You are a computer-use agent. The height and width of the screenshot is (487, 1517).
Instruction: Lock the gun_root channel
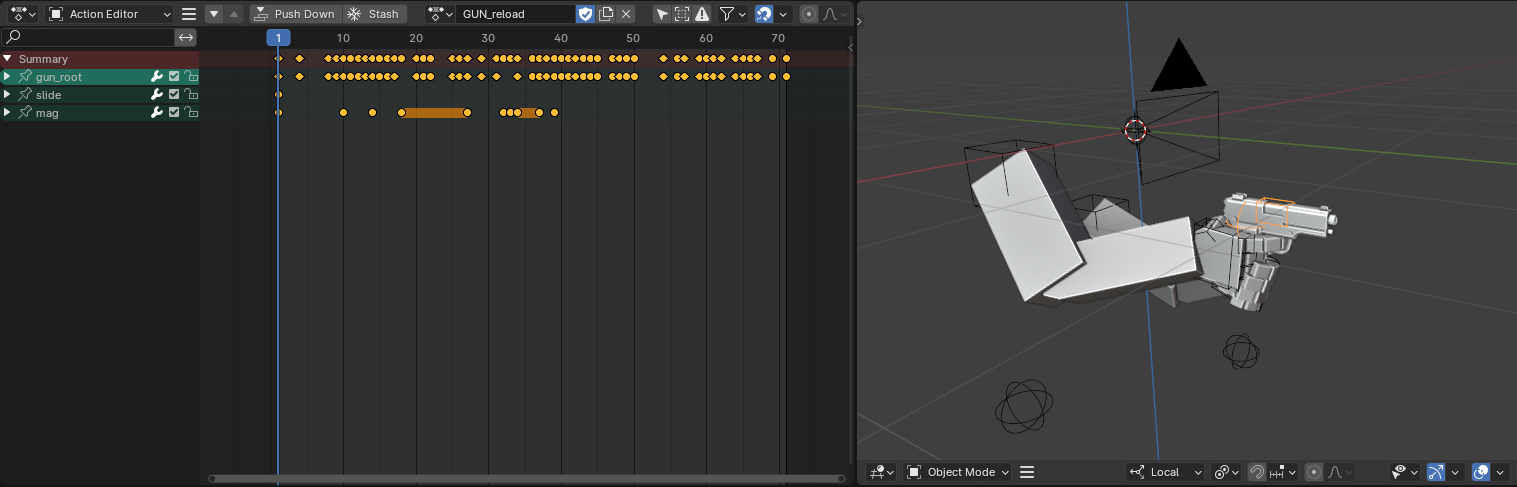[x=190, y=77]
